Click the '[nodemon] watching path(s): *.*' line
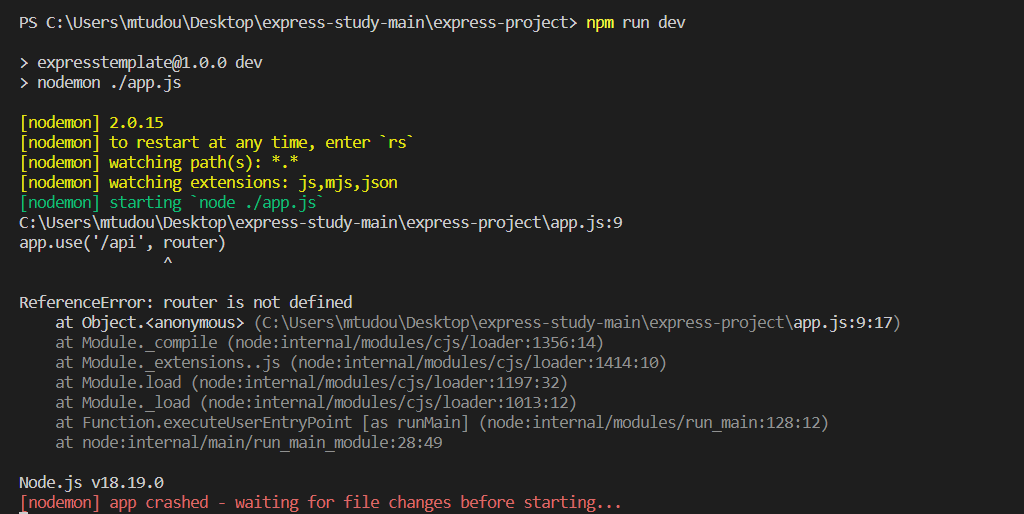Viewport: 1024px width, 514px height. tap(159, 163)
